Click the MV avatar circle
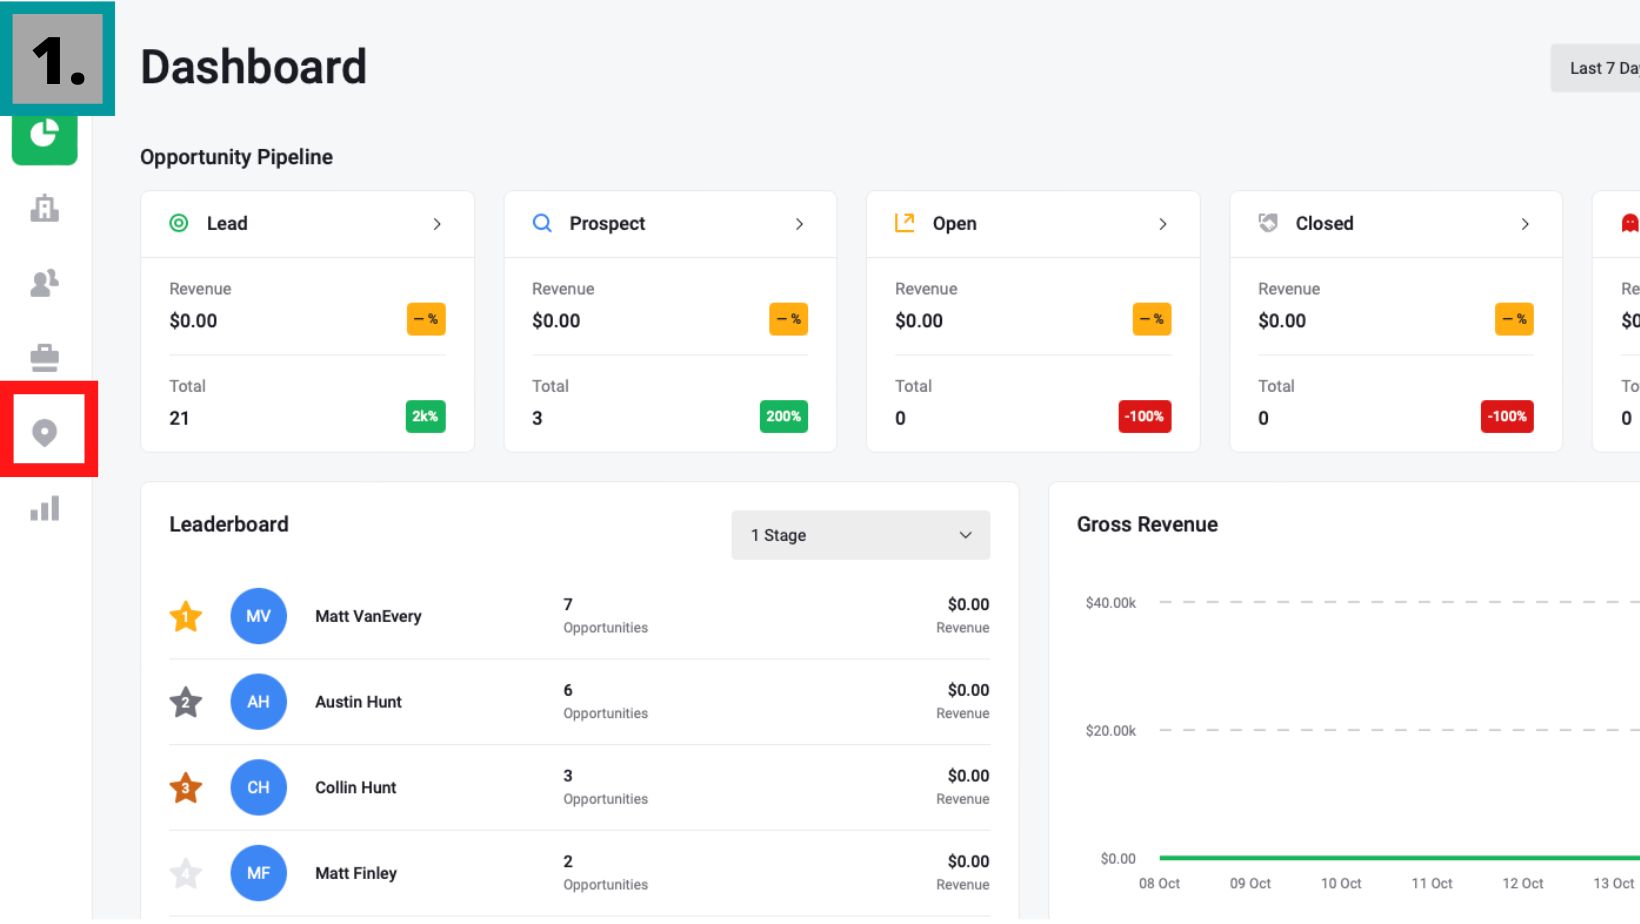Screen dimensions: 1640x924 [x=259, y=616]
